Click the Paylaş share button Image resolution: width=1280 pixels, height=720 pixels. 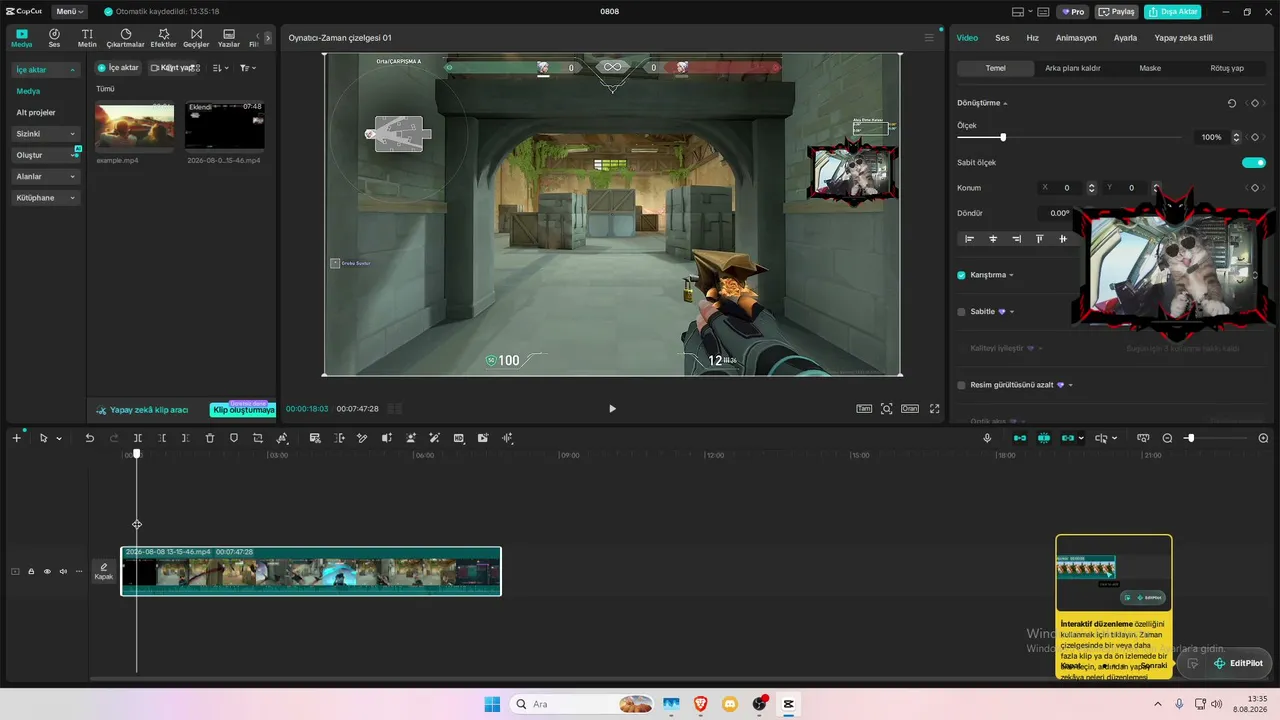[1117, 12]
